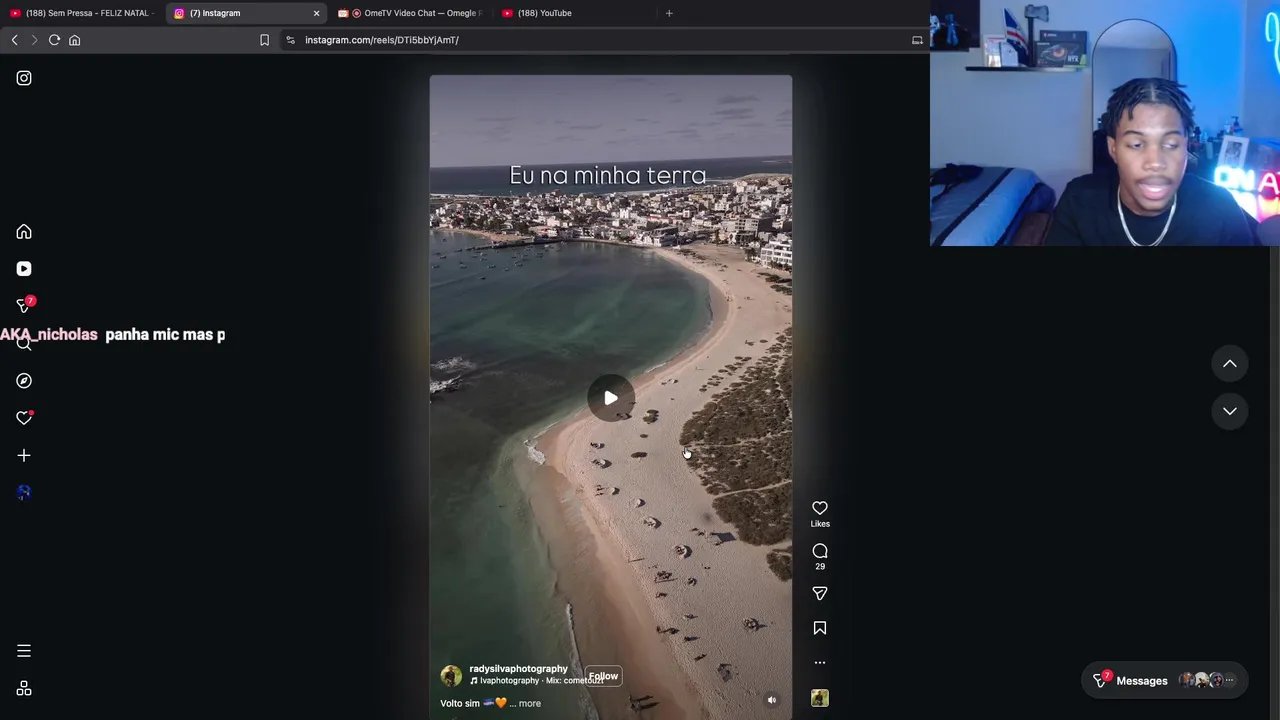Open Notifications heart in sidebar
Image resolution: width=1280 pixels, height=720 pixels.
(24, 418)
